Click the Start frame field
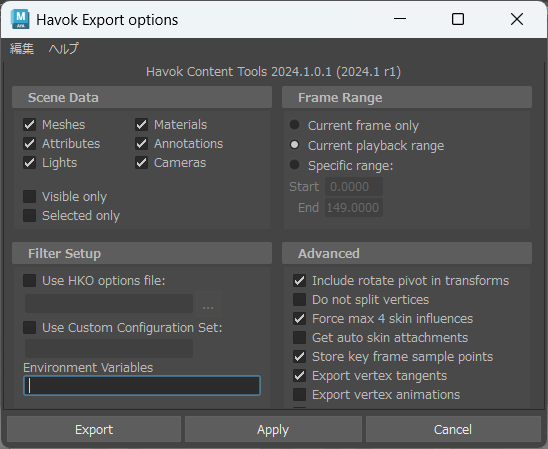 [x=354, y=187]
